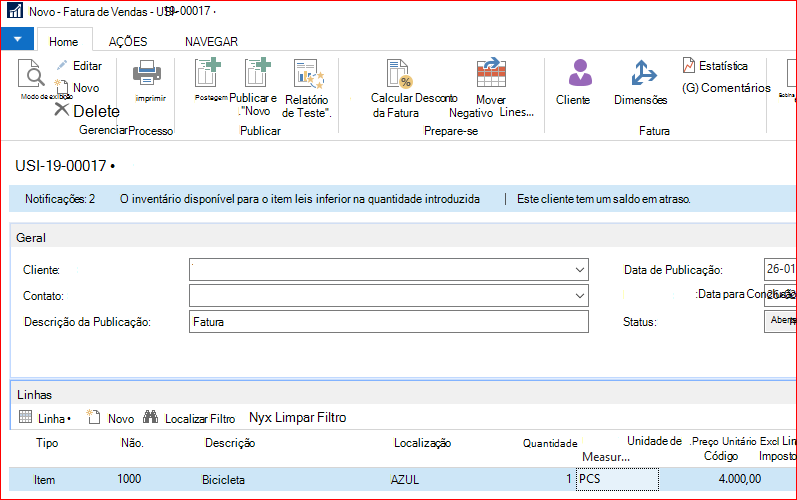Click the Contato input field
Viewport: 797px width, 500px height.
coord(389,295)
